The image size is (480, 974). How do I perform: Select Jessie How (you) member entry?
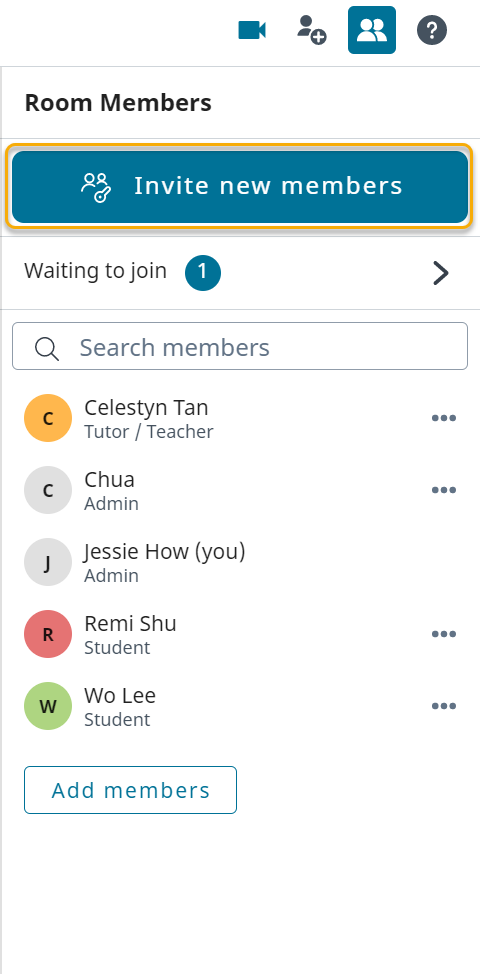click(x=240, y=562)
